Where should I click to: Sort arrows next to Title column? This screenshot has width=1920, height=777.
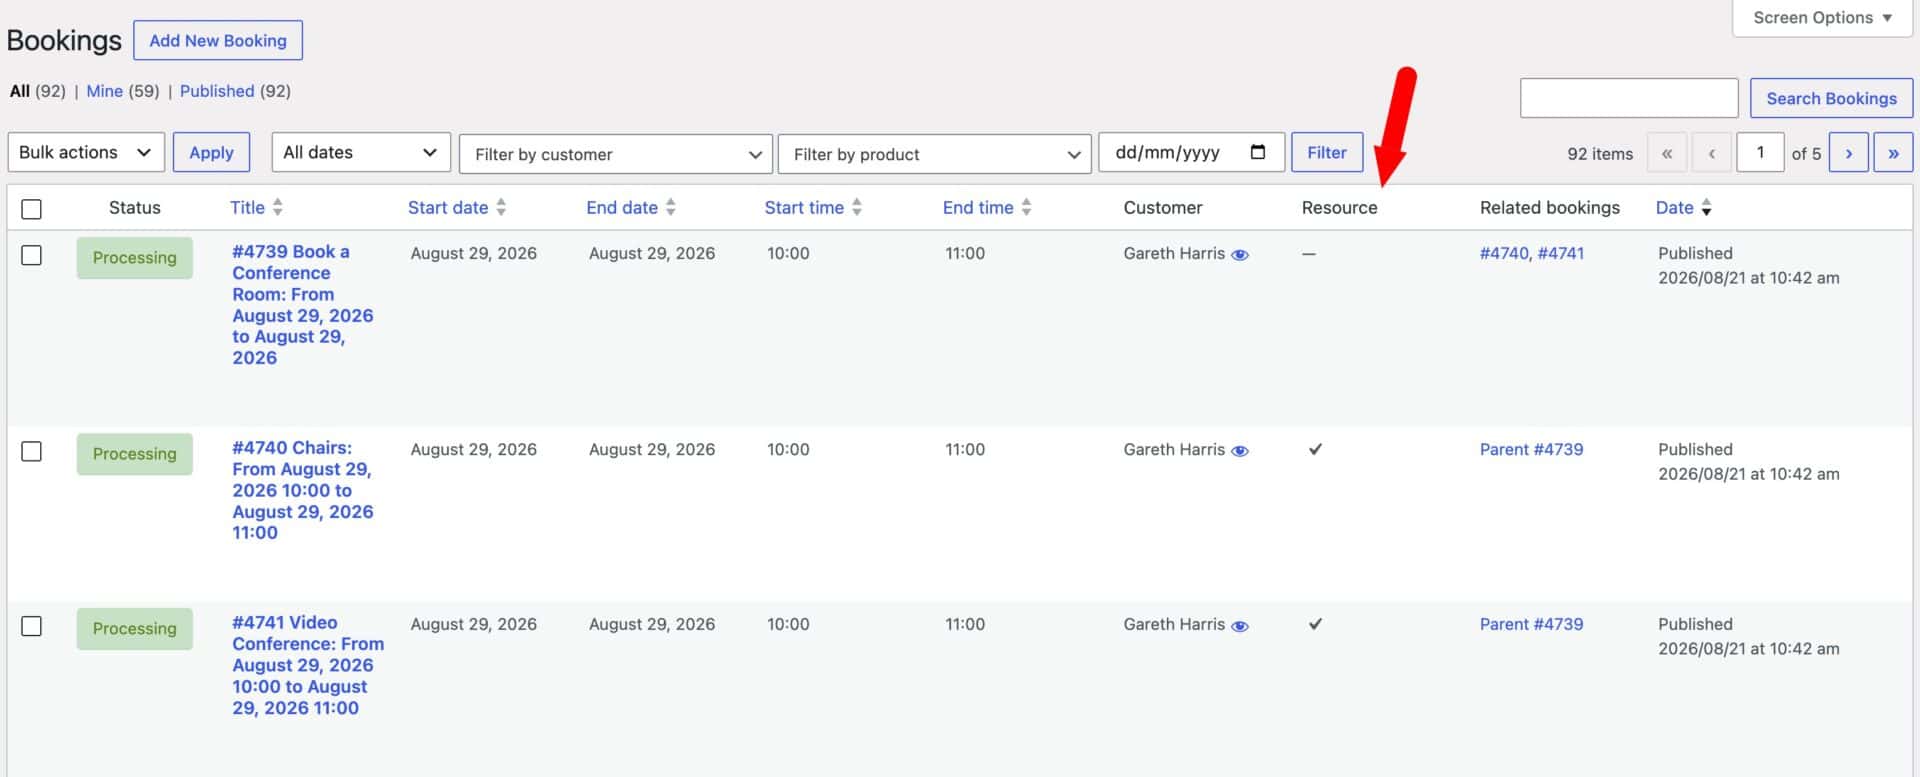[278, 208]
